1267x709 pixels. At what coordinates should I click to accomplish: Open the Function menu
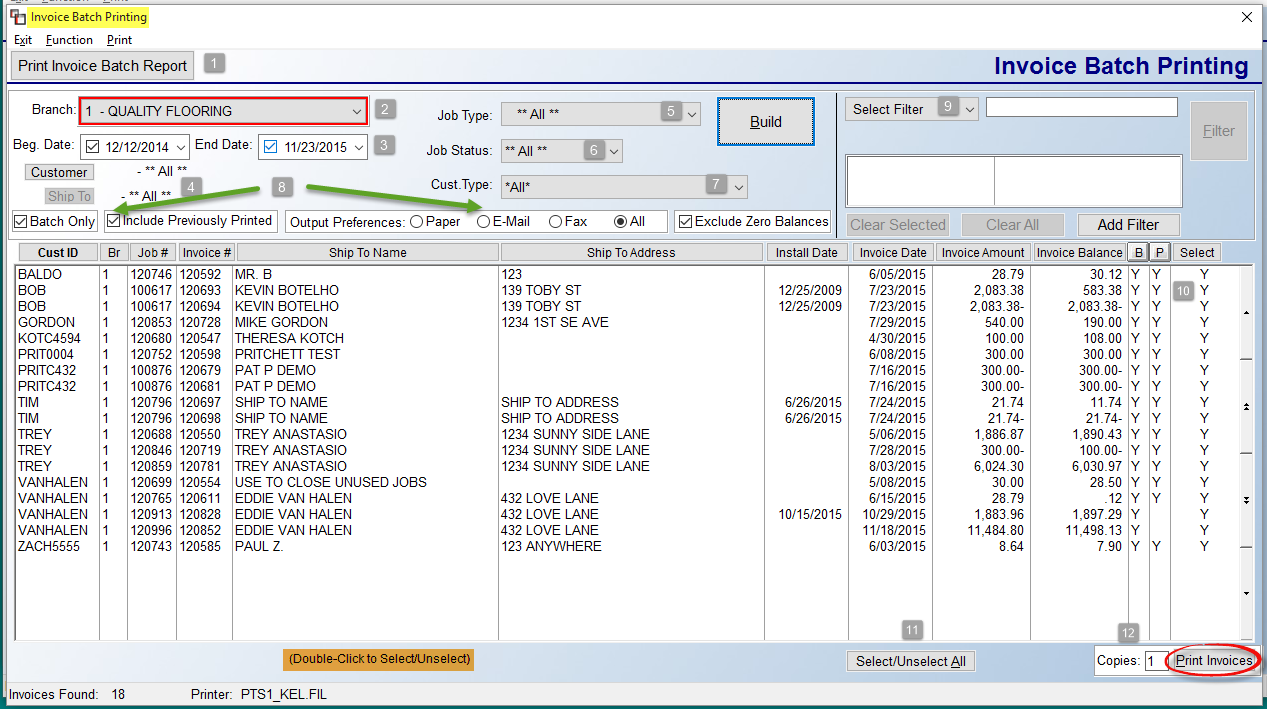click(68, 40)
